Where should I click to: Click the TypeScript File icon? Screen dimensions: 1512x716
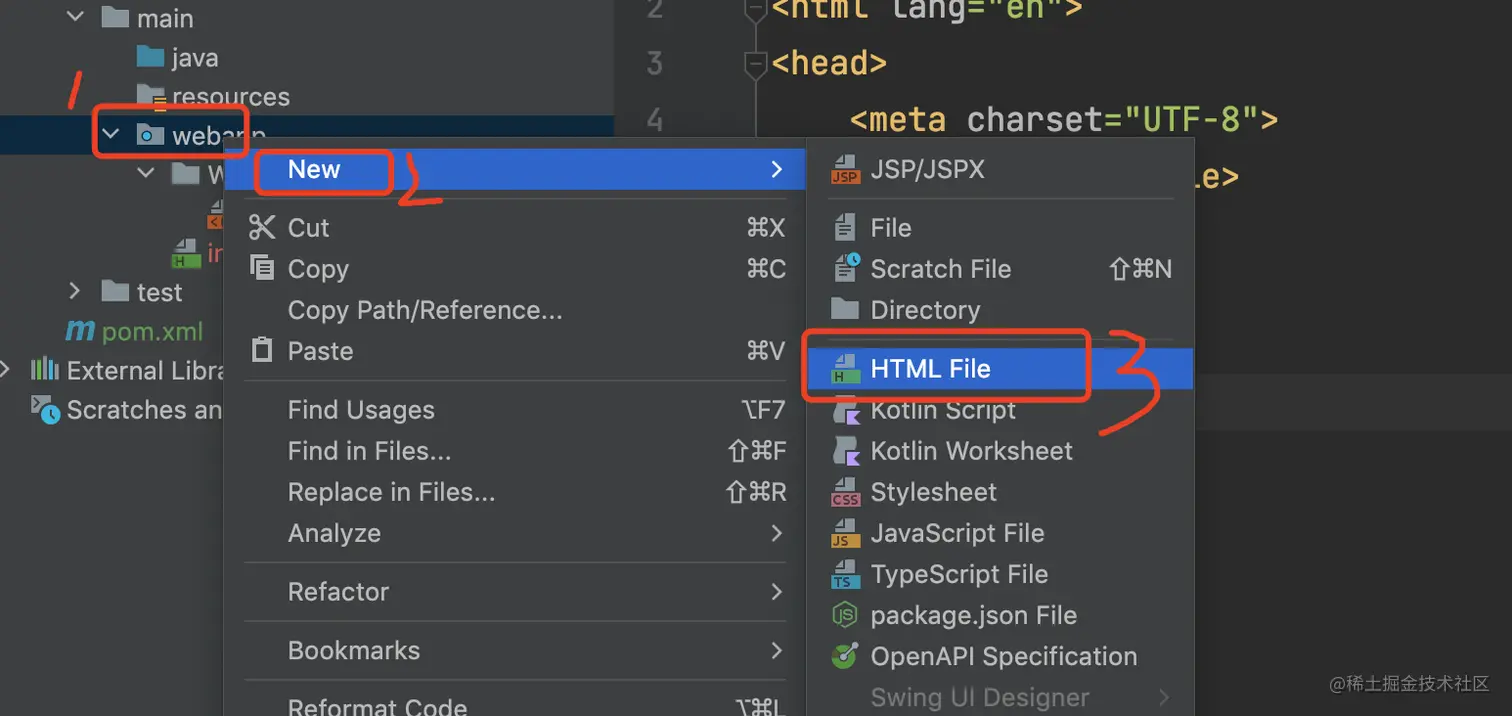point(846,574)
